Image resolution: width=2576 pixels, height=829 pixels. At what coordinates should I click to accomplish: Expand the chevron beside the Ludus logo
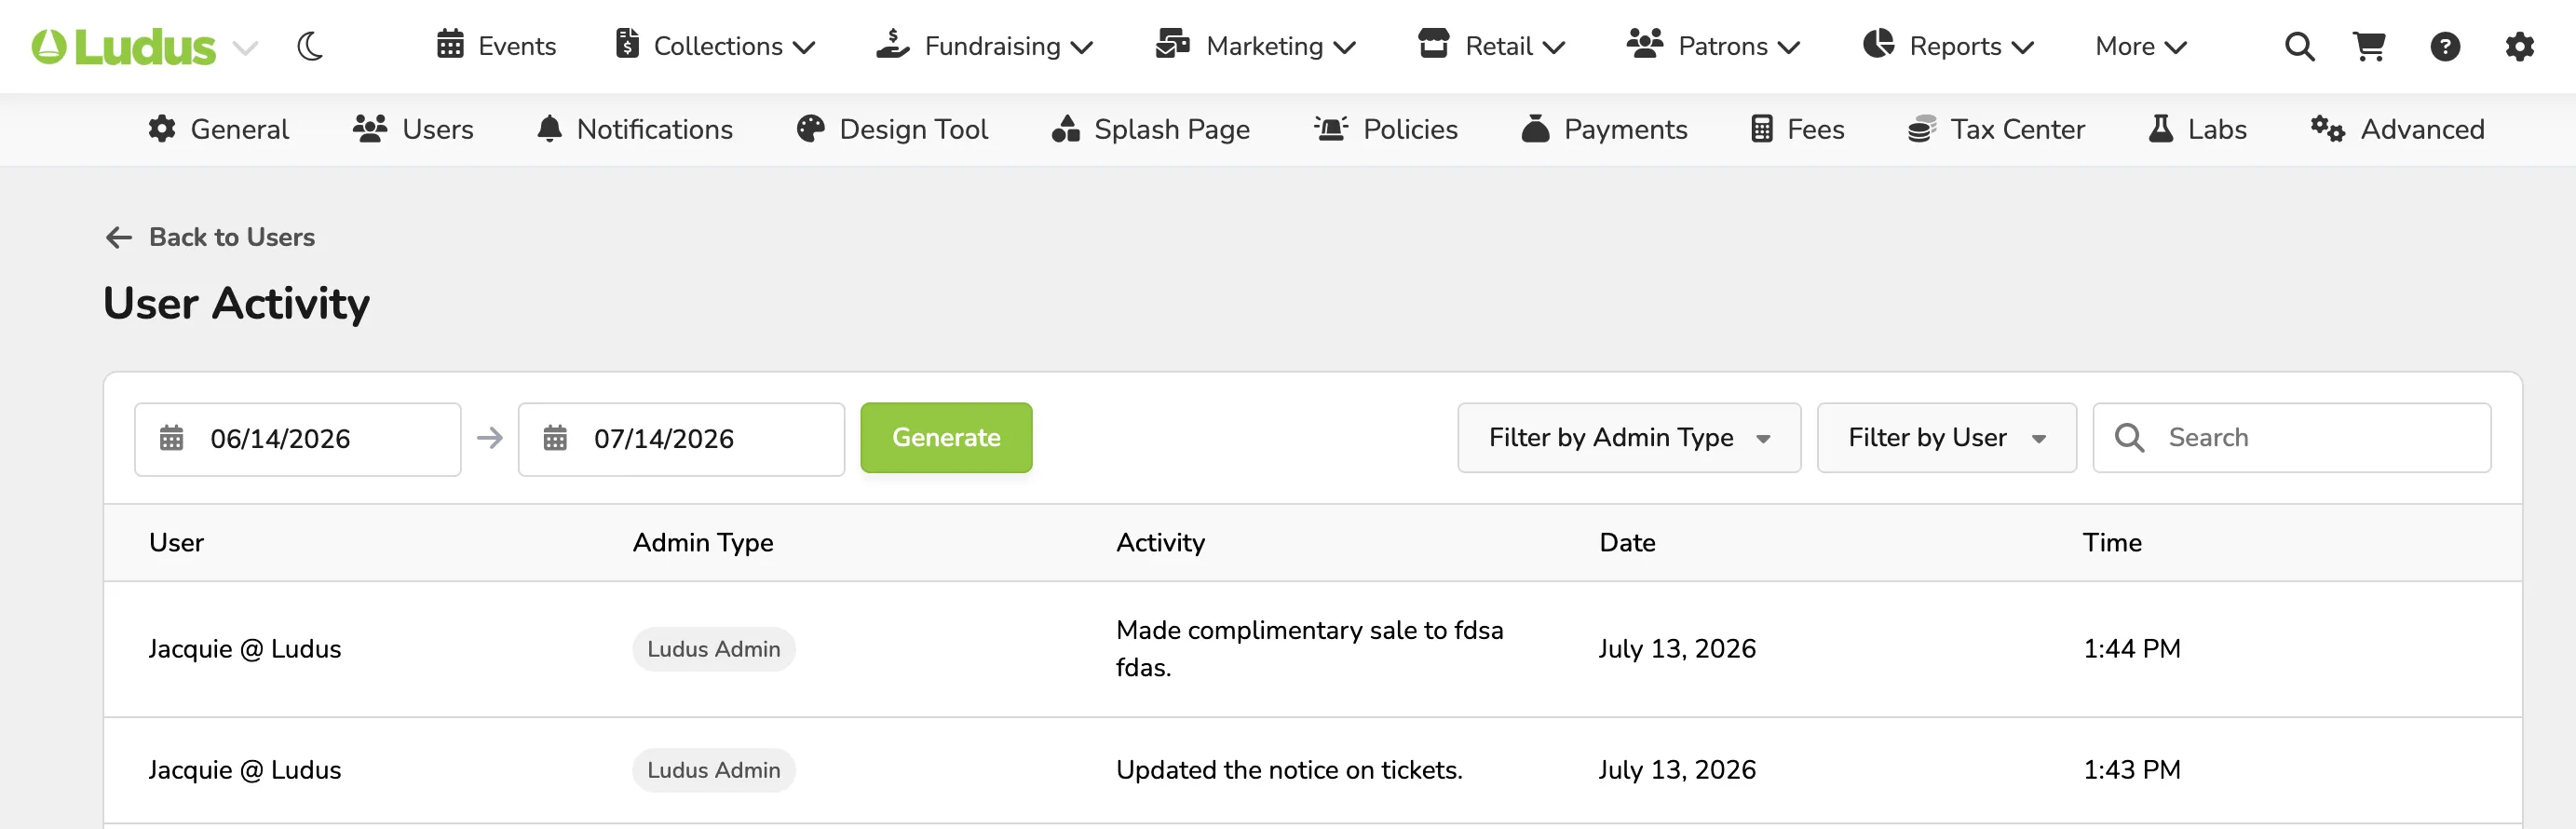[245, 47]
